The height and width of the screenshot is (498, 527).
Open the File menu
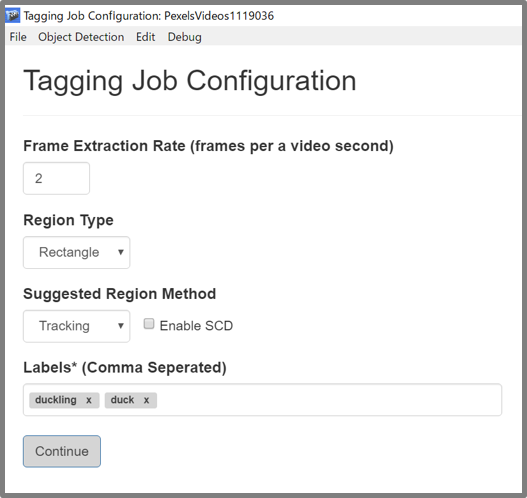pyautogui.click(x=18, y=37)
